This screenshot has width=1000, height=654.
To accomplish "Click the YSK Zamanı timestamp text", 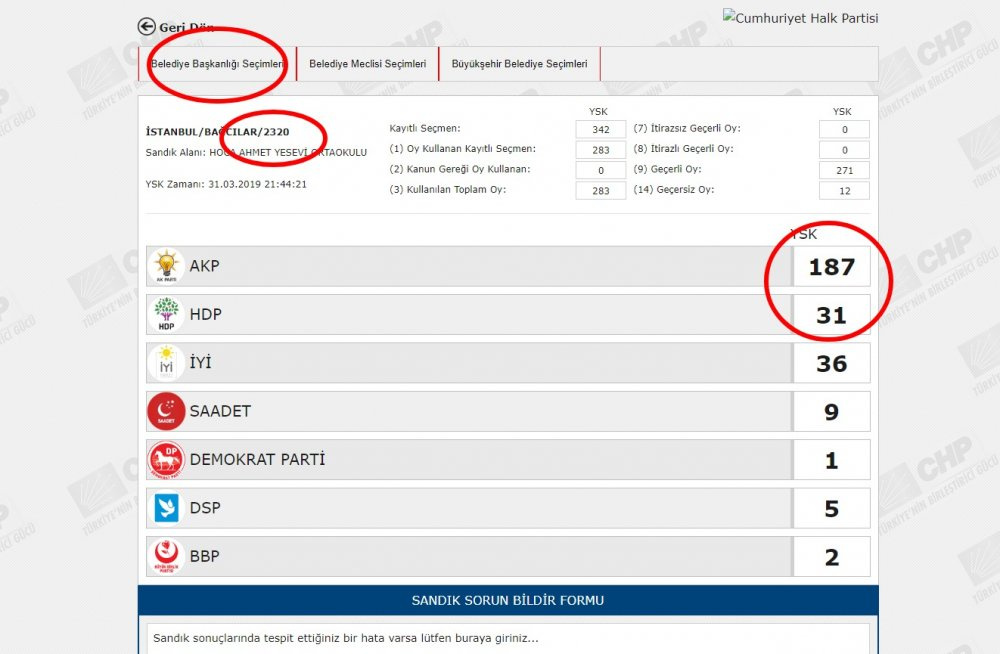I will (x=226, y=184).
